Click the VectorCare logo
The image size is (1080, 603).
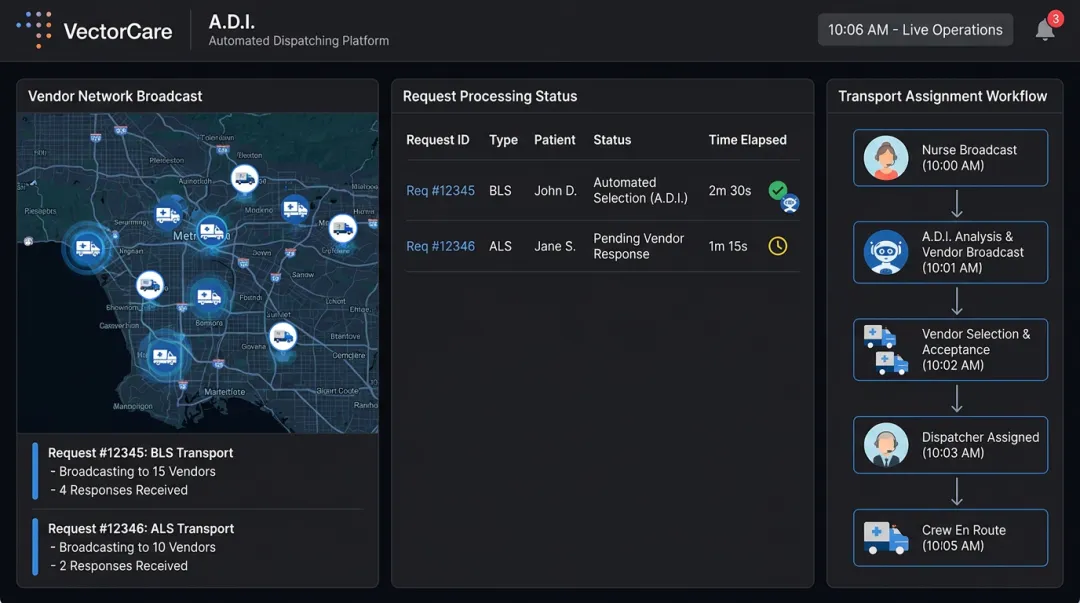pyautogui.click(x=94, y=30)
